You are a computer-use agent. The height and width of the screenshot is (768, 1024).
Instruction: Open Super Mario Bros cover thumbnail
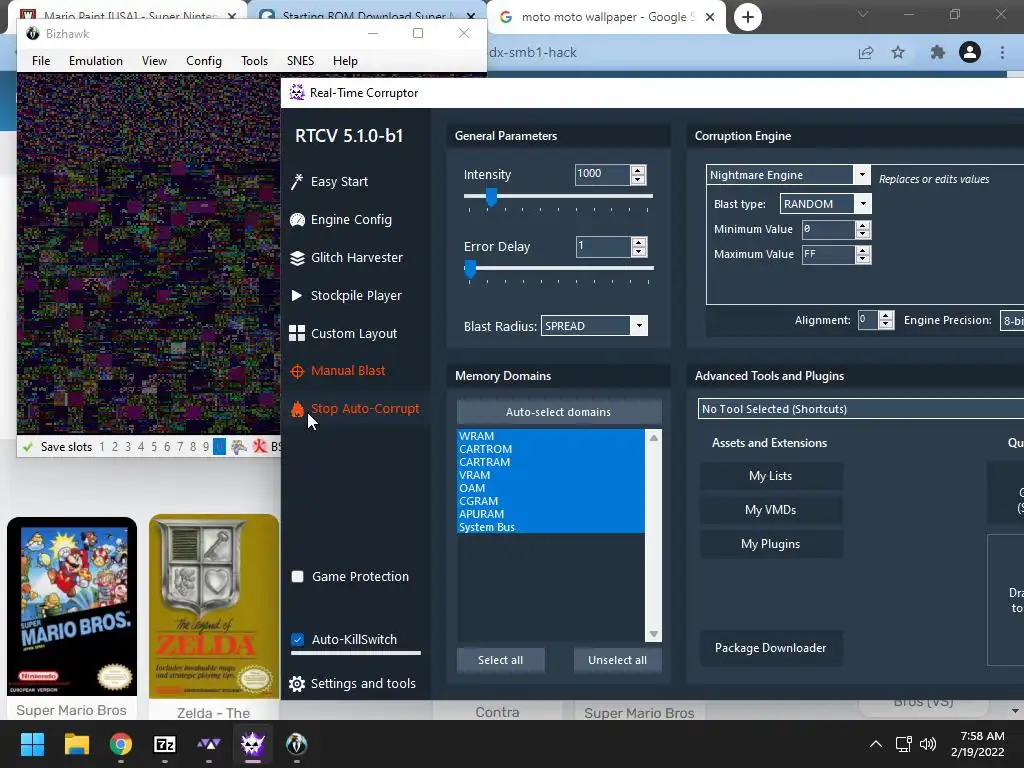tap(72, 607)
